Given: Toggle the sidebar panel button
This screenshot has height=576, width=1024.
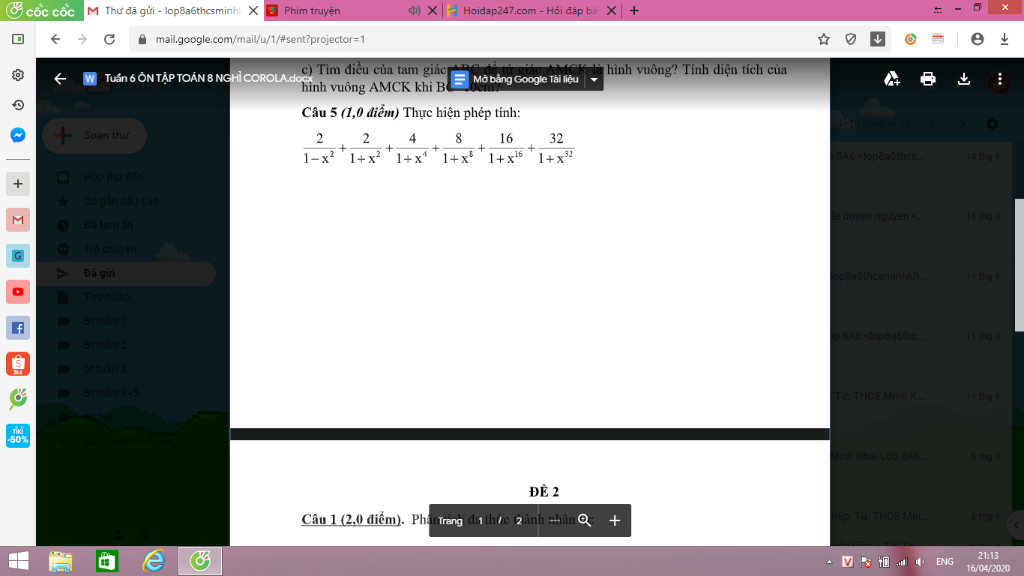Looking at the screenshot, I should tap(18, 39).
